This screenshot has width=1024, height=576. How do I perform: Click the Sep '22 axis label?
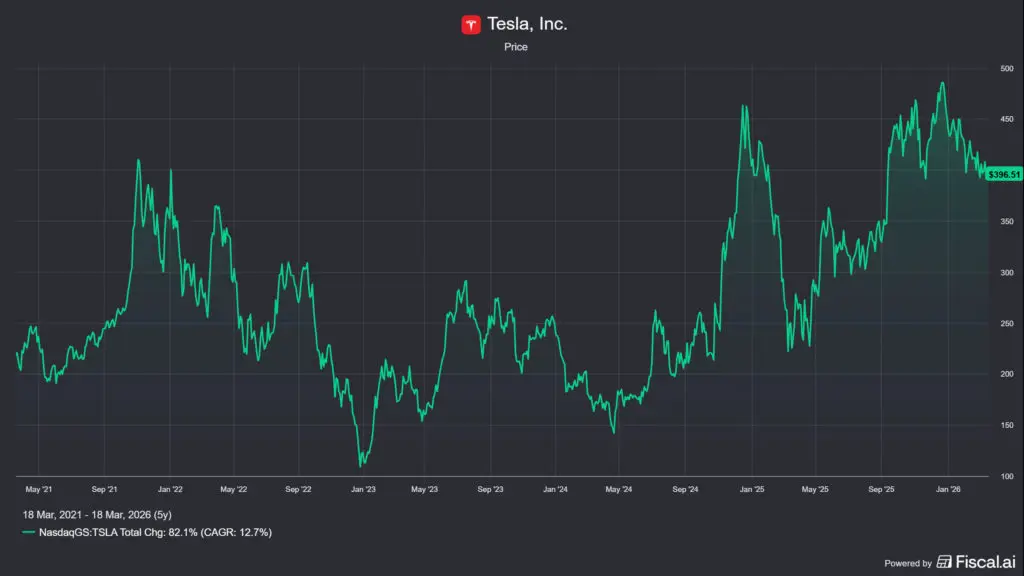click(x=298, y=489)
